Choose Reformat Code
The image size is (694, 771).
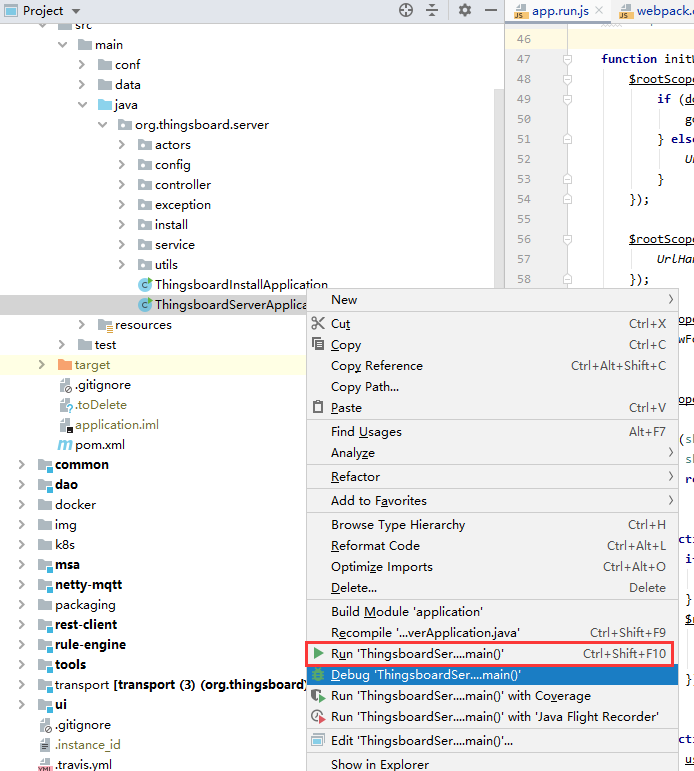click(x=492, y=546)
